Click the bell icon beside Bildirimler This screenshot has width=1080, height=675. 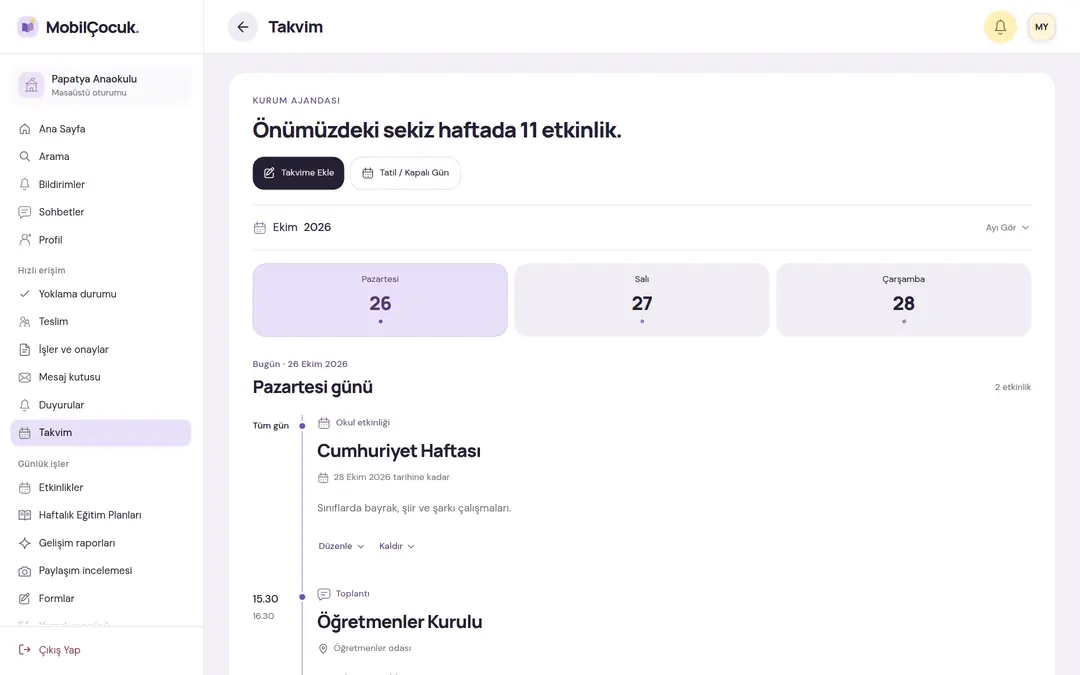(25, 184)
